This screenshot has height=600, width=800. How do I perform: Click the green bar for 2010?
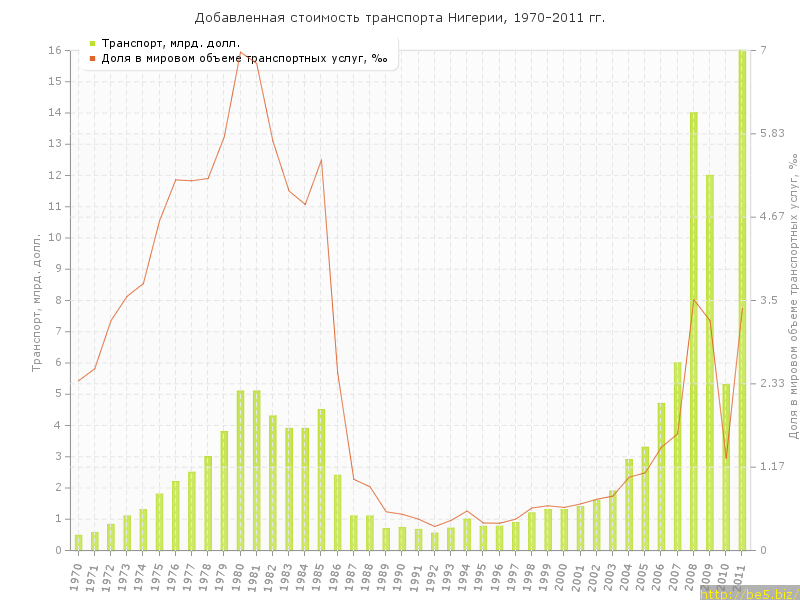pyautogui.click(x=726, y=467)
